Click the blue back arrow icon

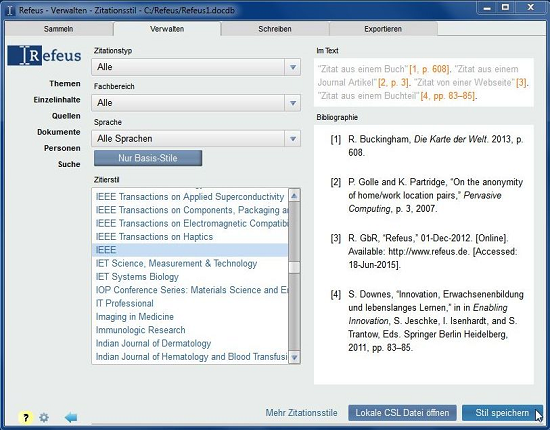click(71, 417)
